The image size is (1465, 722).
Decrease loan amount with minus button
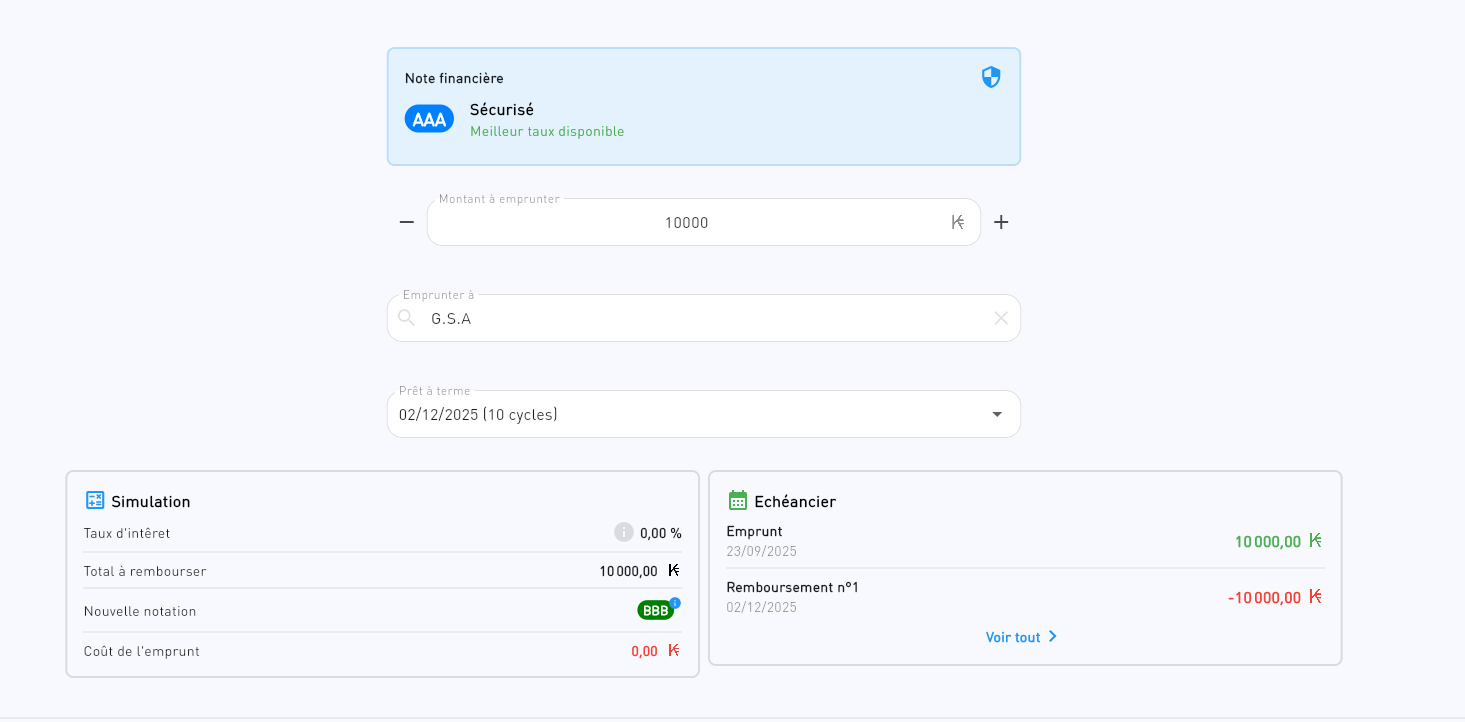(406, 222)
